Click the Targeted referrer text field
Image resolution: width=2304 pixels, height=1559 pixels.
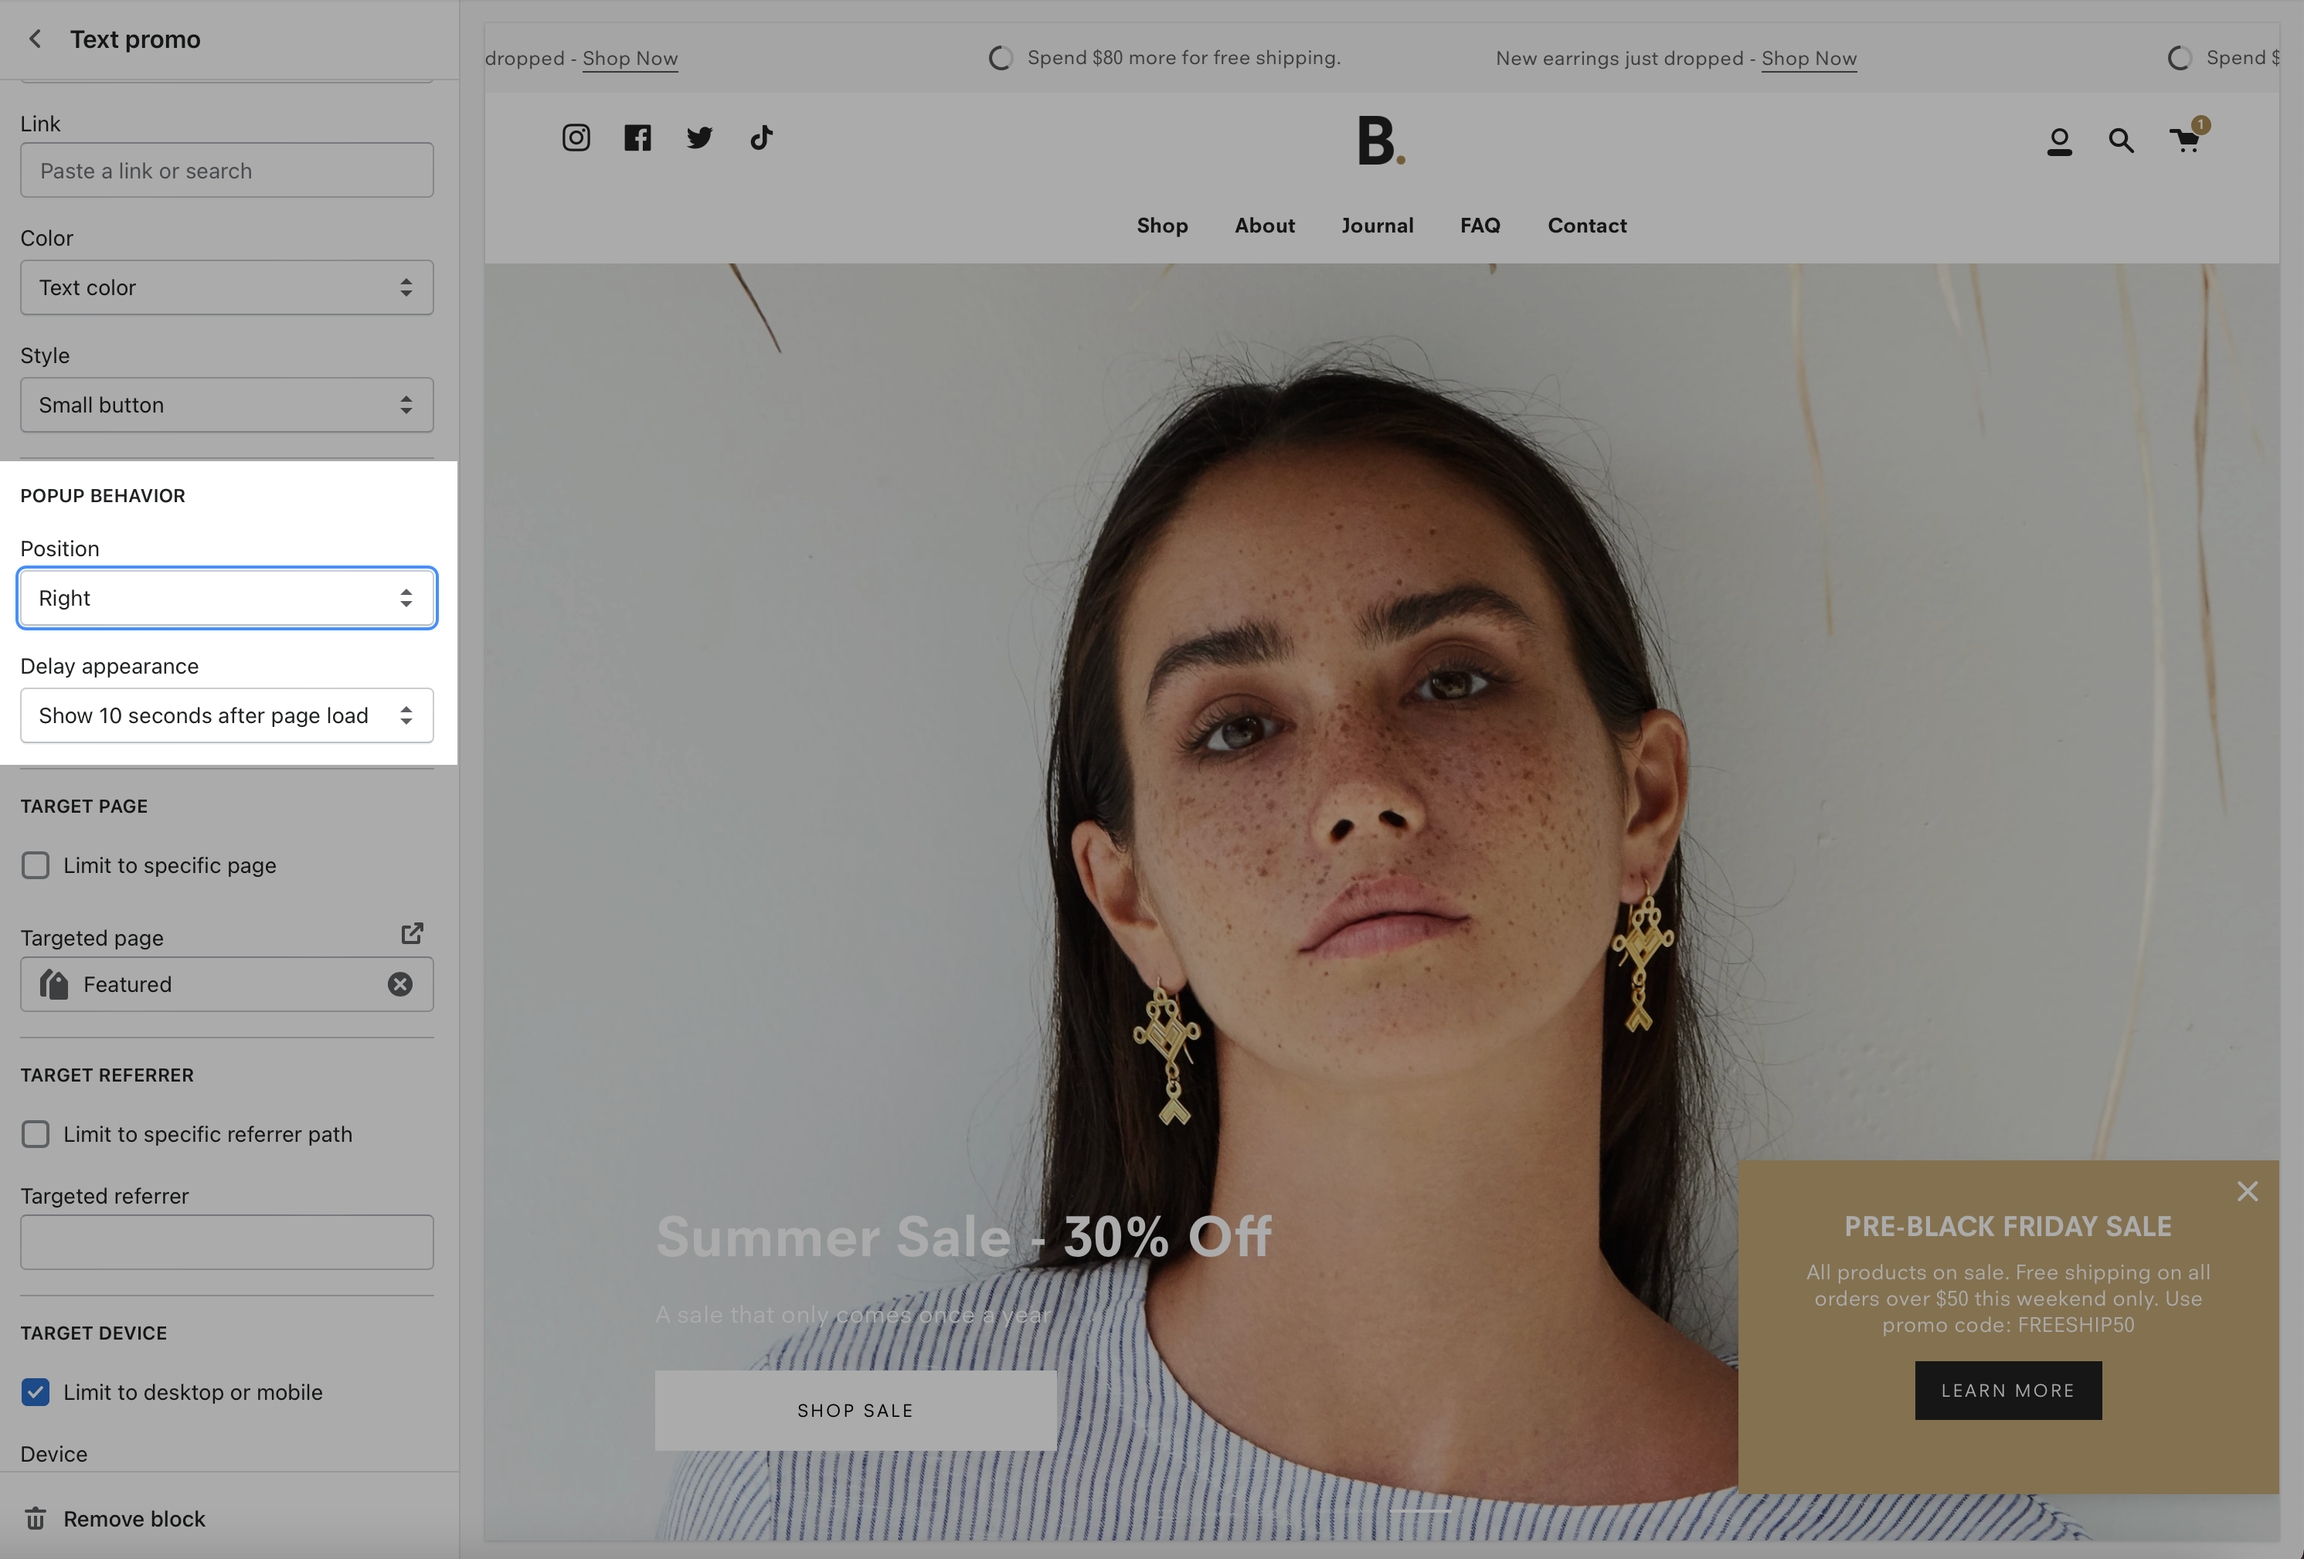pos(227,1242)
